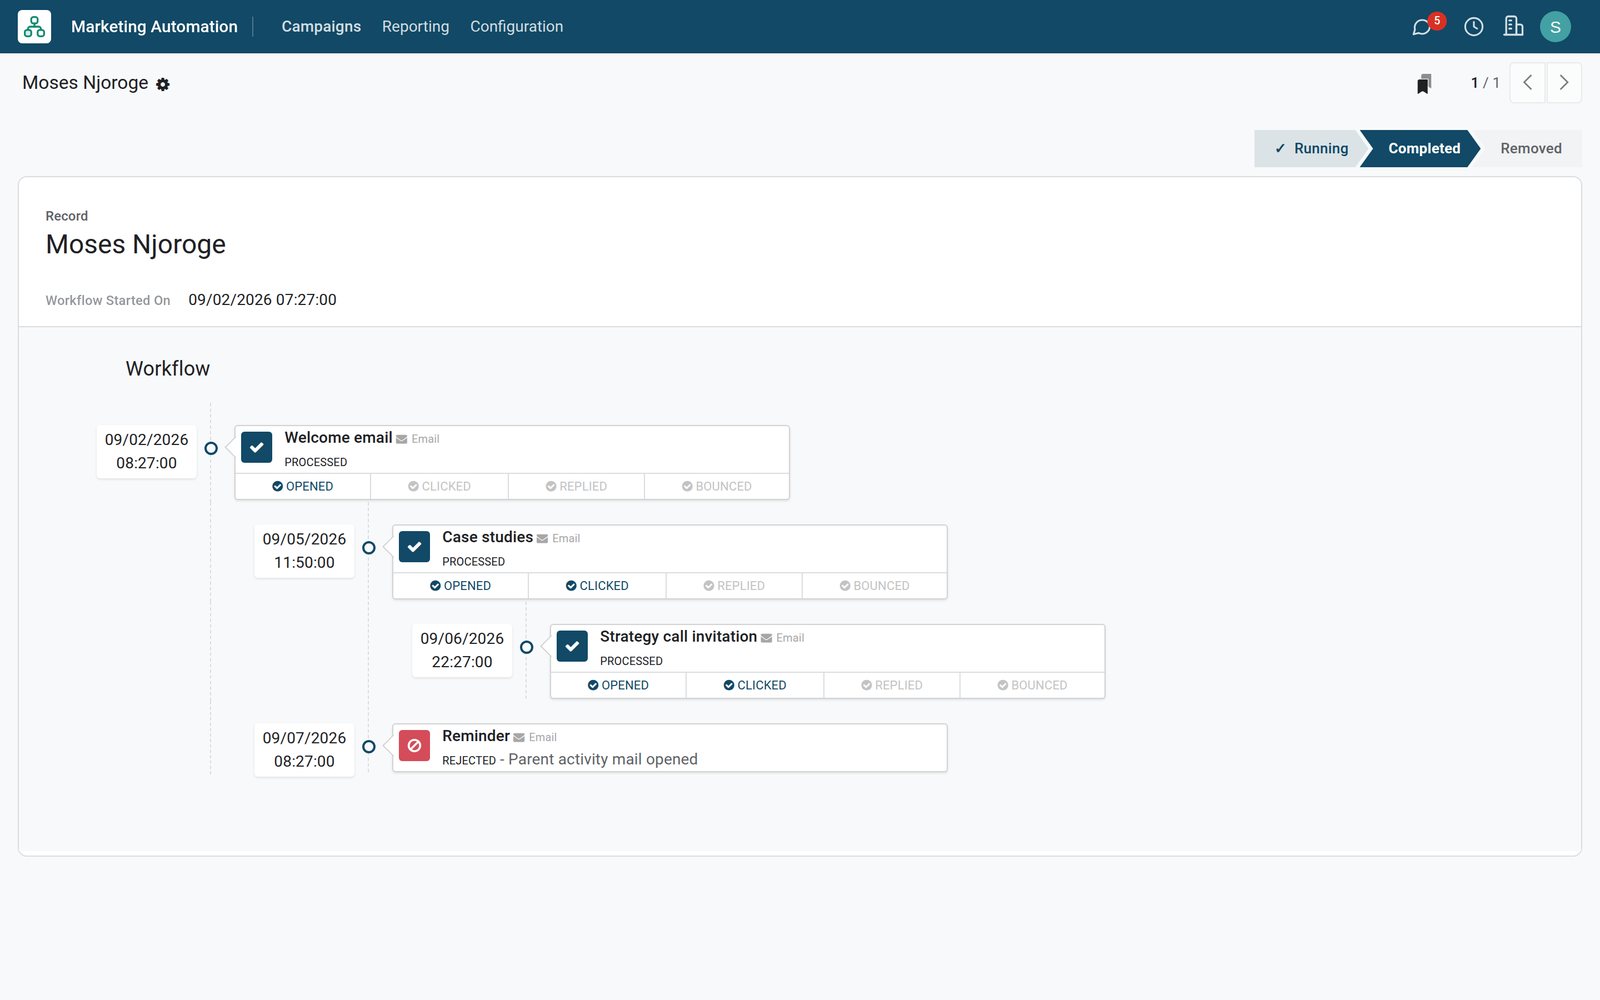This screenshot has height=1000, width=1600.
Task: Click the Case studies timeline marker
Action: [x=369, y=548]
